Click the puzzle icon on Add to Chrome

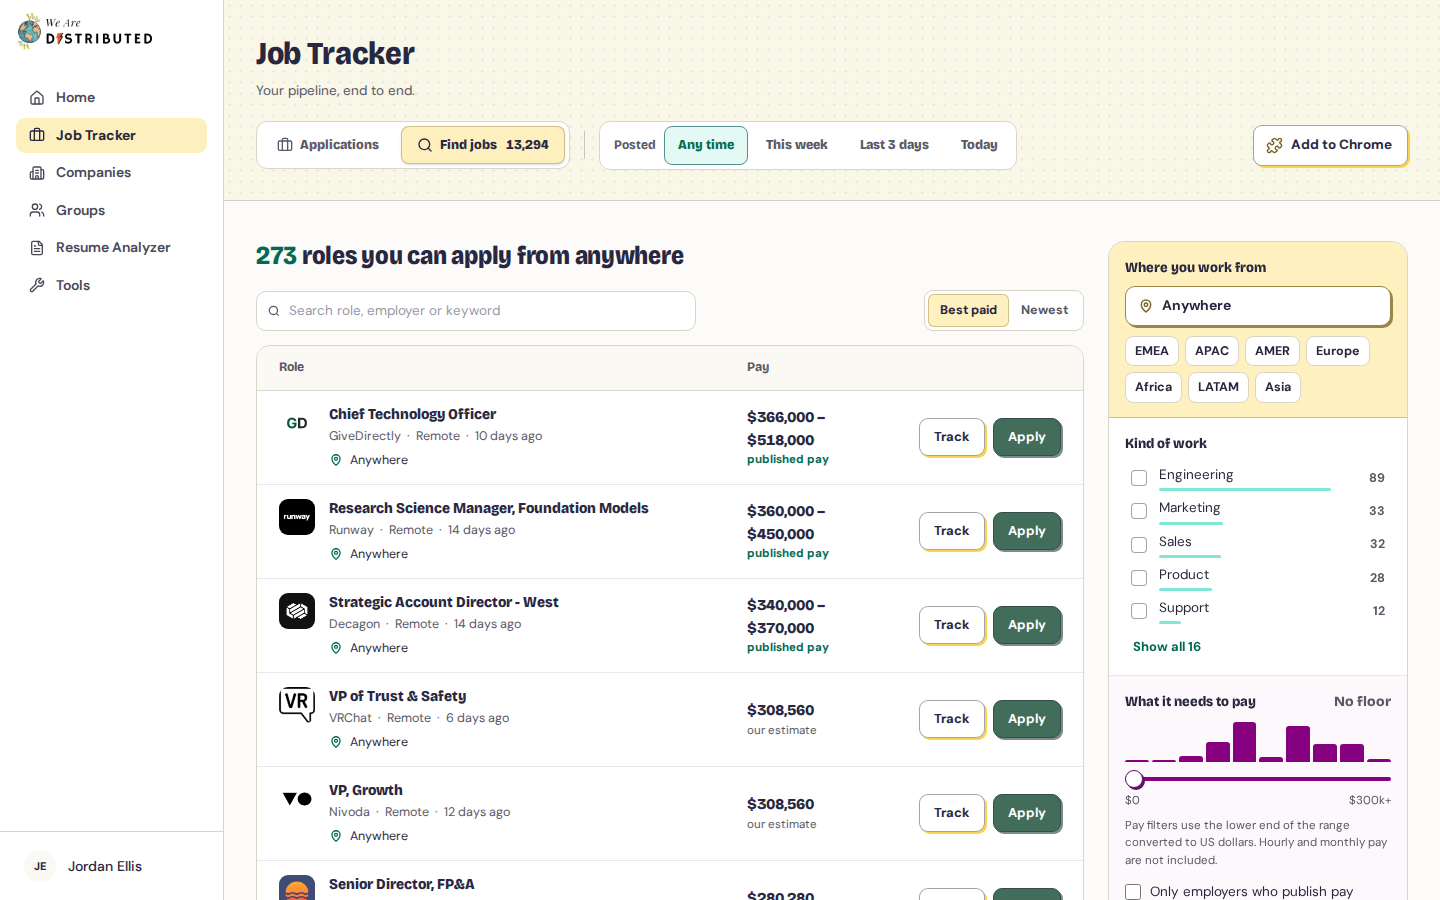coord(1274,145)
